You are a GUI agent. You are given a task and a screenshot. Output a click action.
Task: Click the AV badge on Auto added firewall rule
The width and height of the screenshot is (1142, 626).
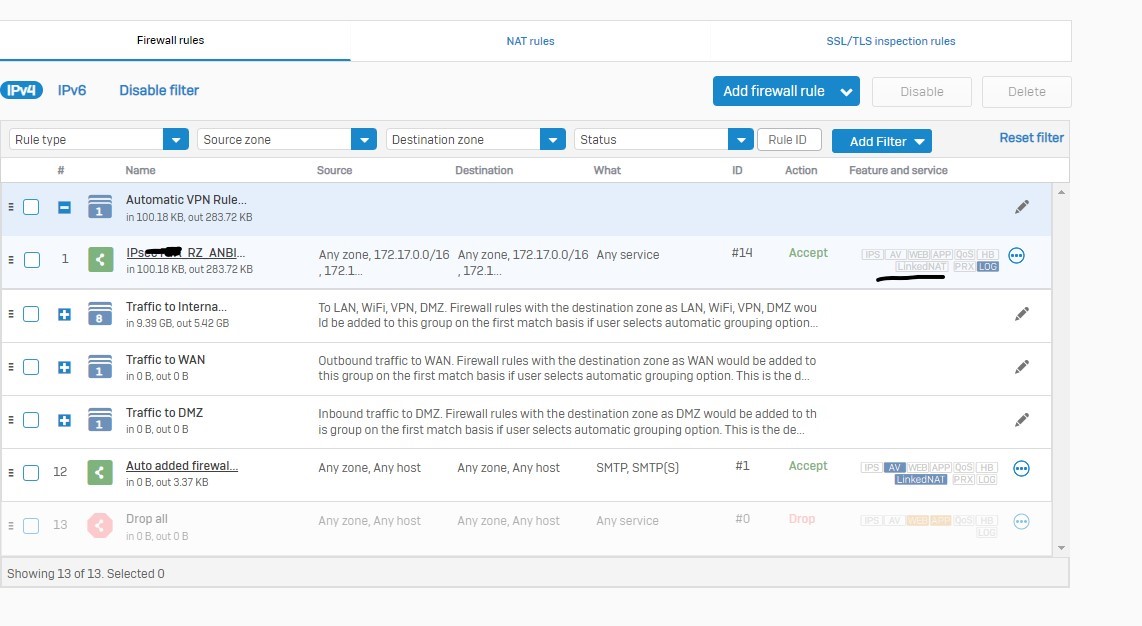click(895, 467)
